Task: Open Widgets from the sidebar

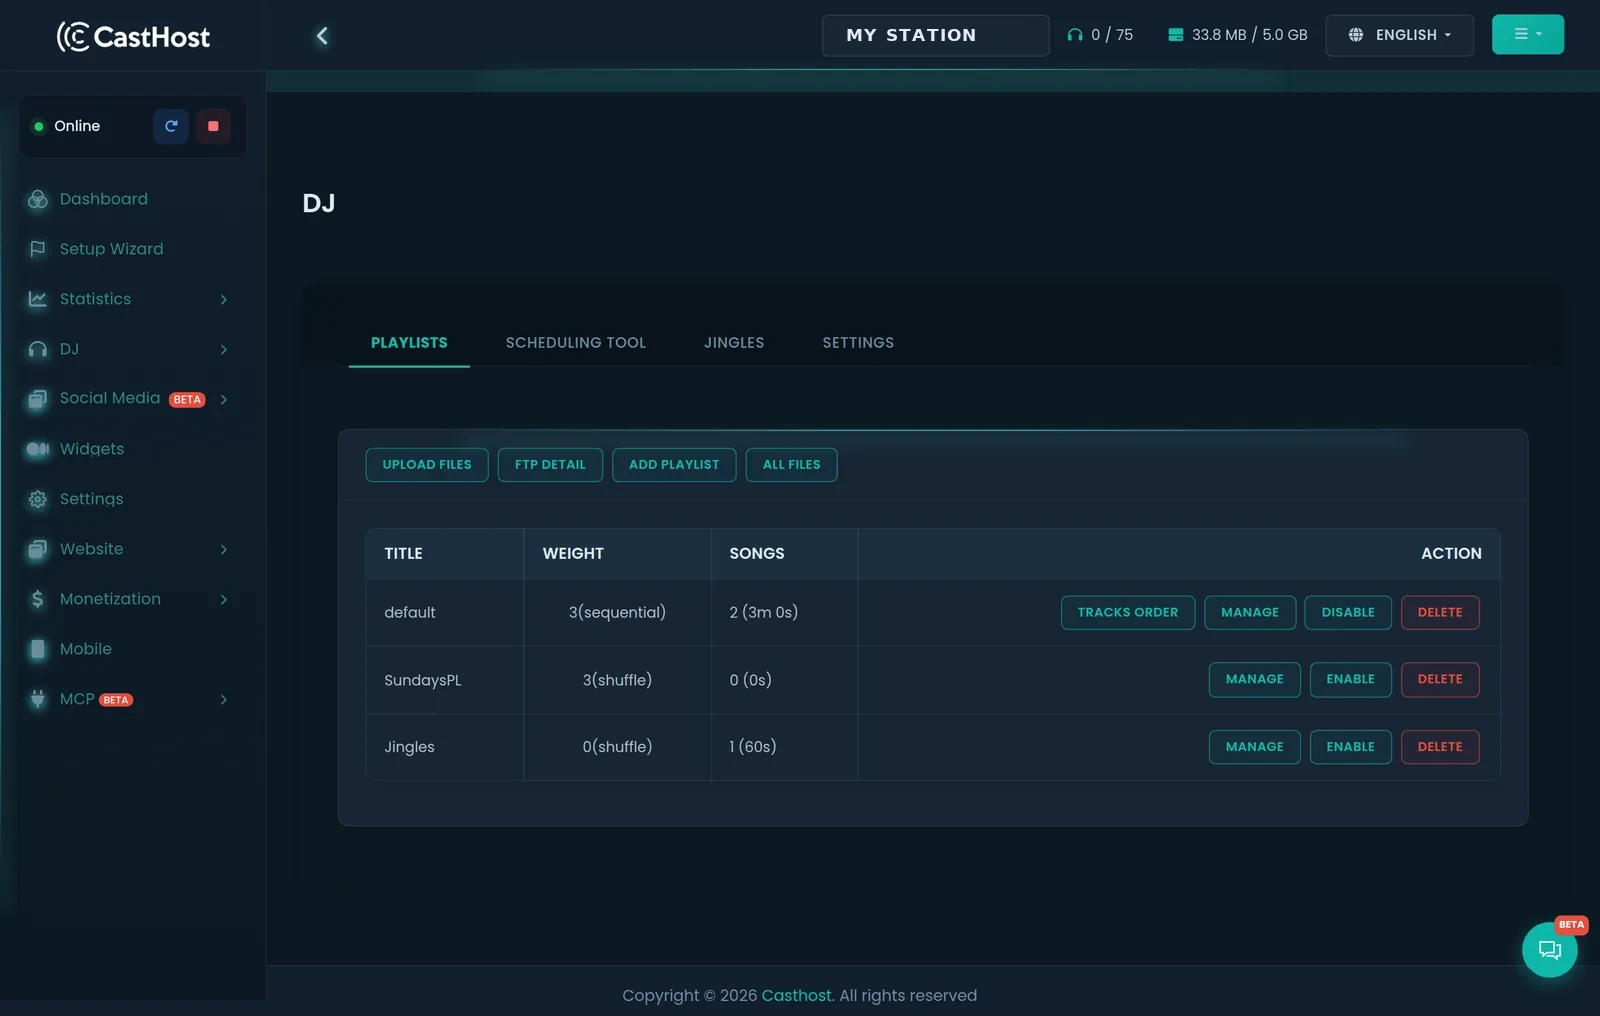Action: click(x=92, y=449)
